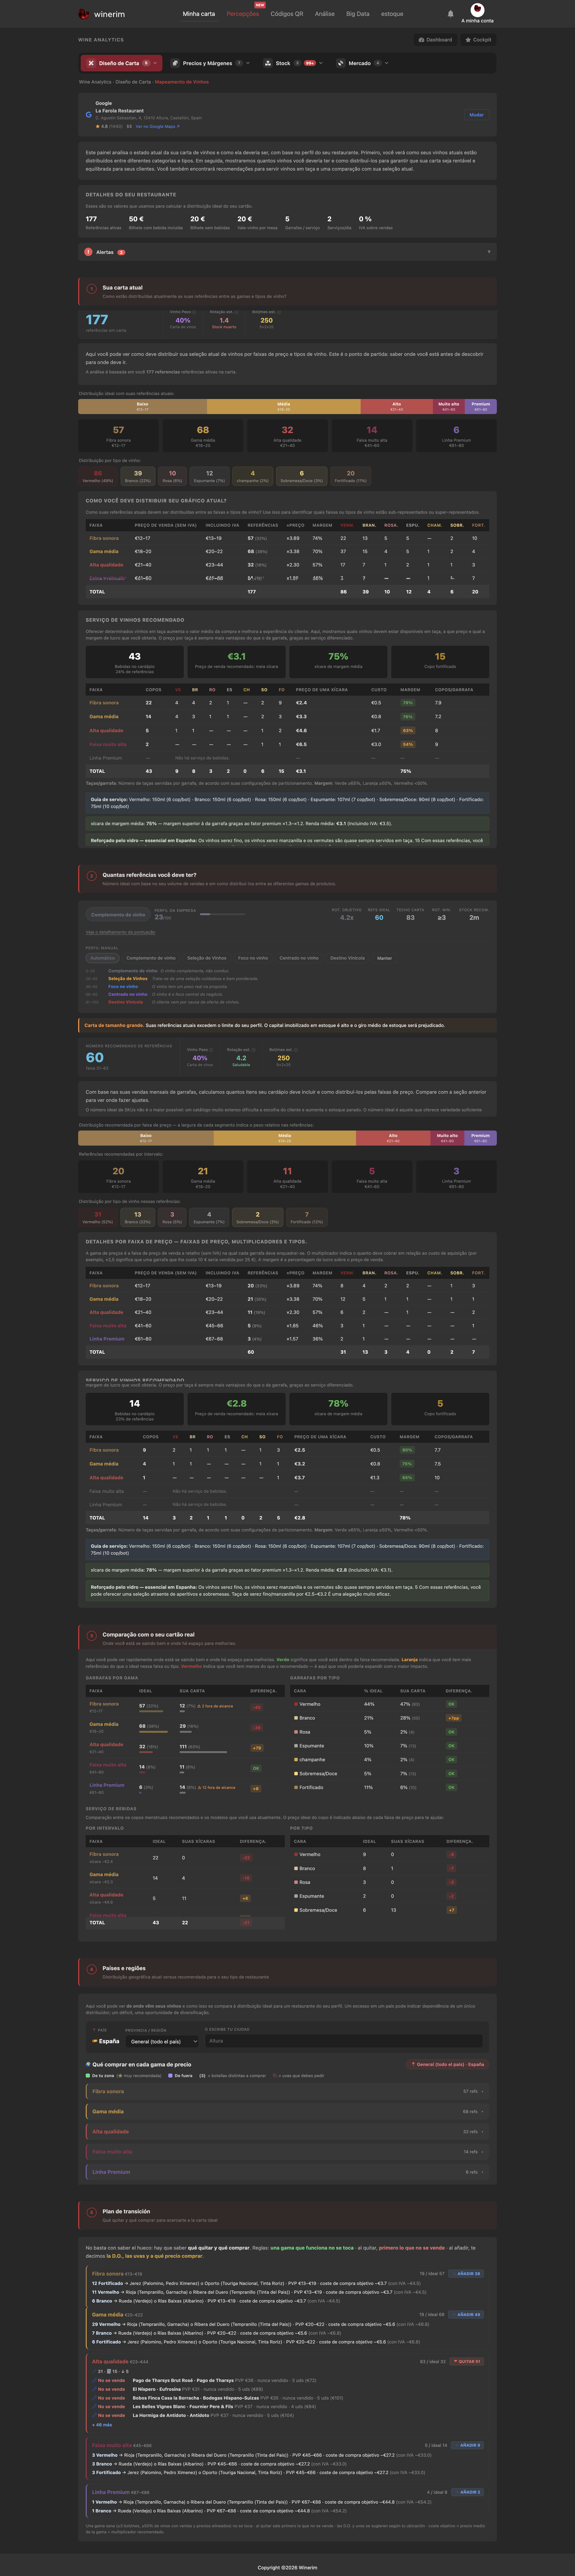Image resolution: width=575 pixels, height=2576 pixels.
Task: Open the Complemento de vinho profile dropdown
Action: [118, 915]
